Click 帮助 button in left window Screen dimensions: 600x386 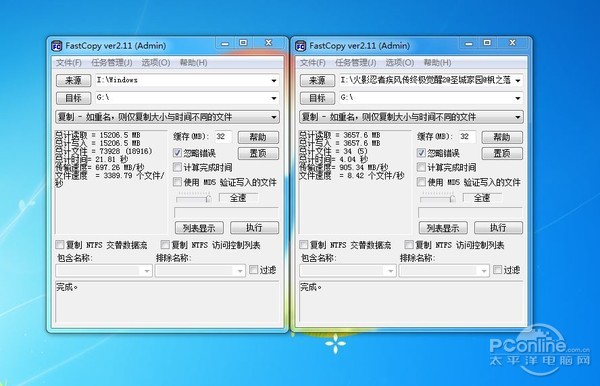258,137
